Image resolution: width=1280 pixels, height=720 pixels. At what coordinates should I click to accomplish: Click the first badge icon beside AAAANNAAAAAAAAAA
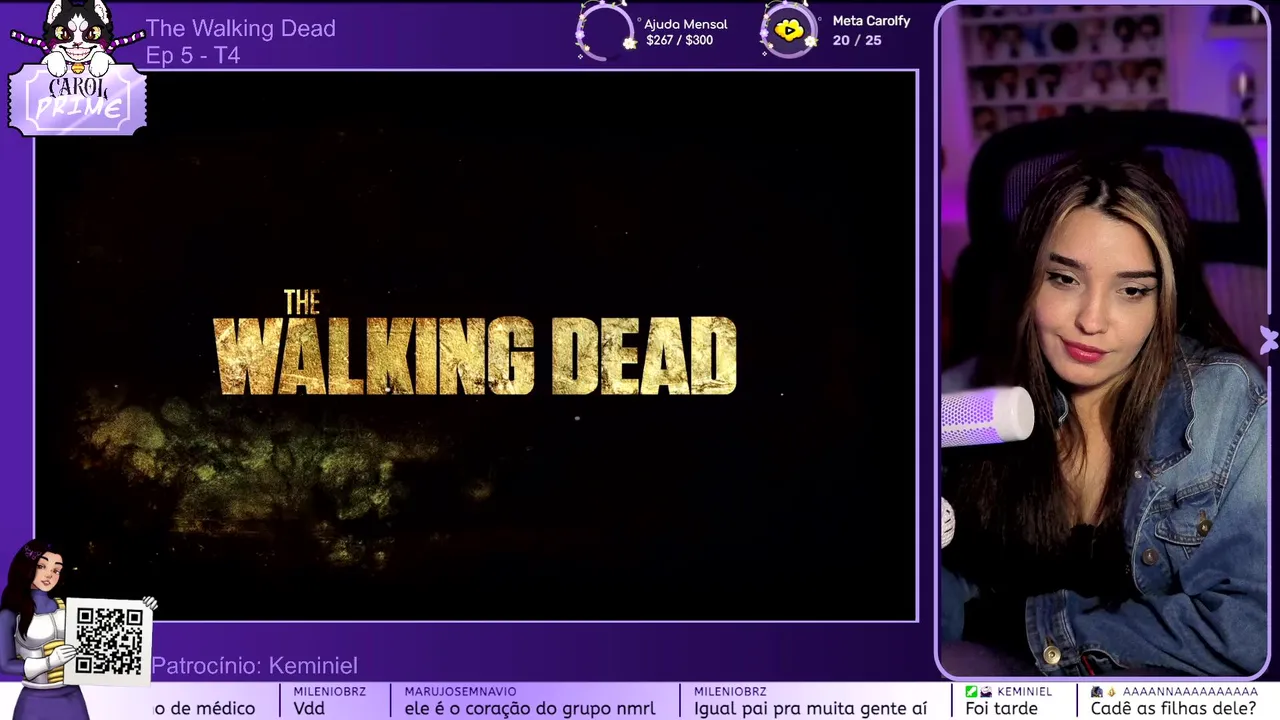(x=1097, y=691)
